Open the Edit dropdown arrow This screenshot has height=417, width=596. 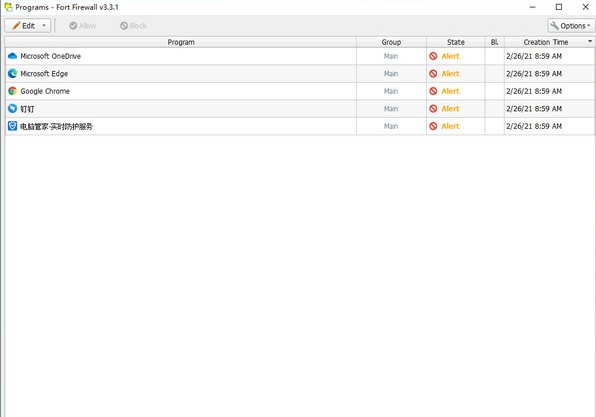pyautogui.click(x=44, y=26)
